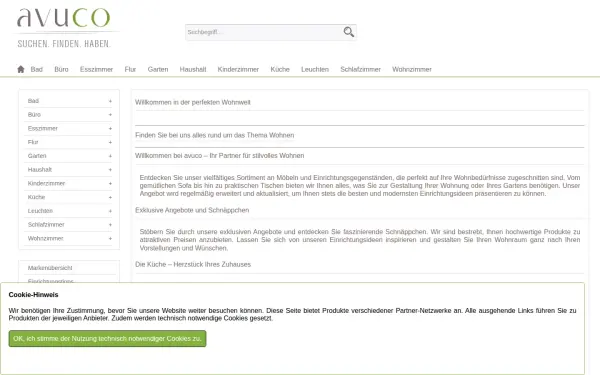
Task: Select Haushalt link in the sidebar
Action: click(x=39, y=170)
